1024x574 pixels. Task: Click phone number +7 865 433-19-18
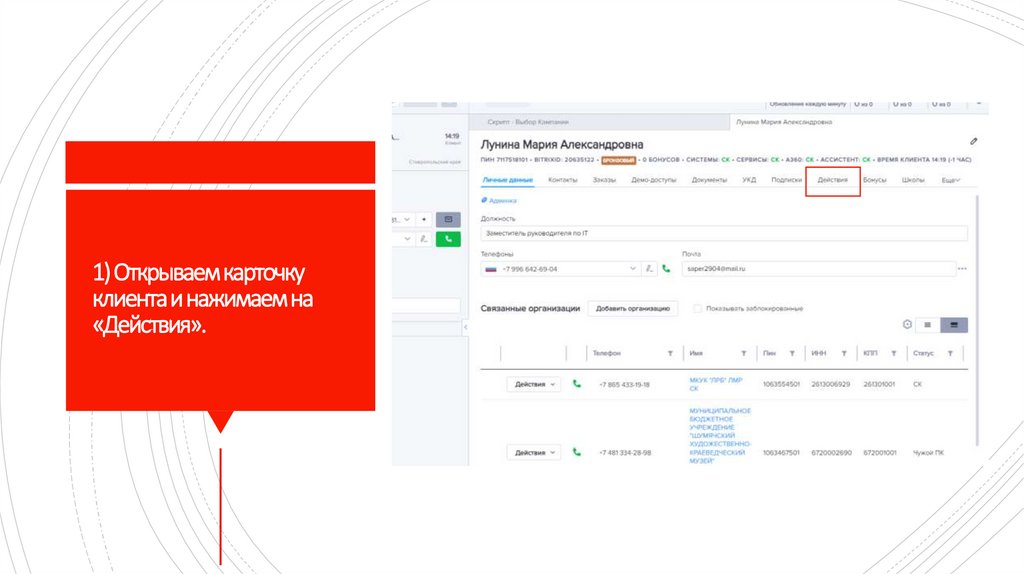pos(624,385)
